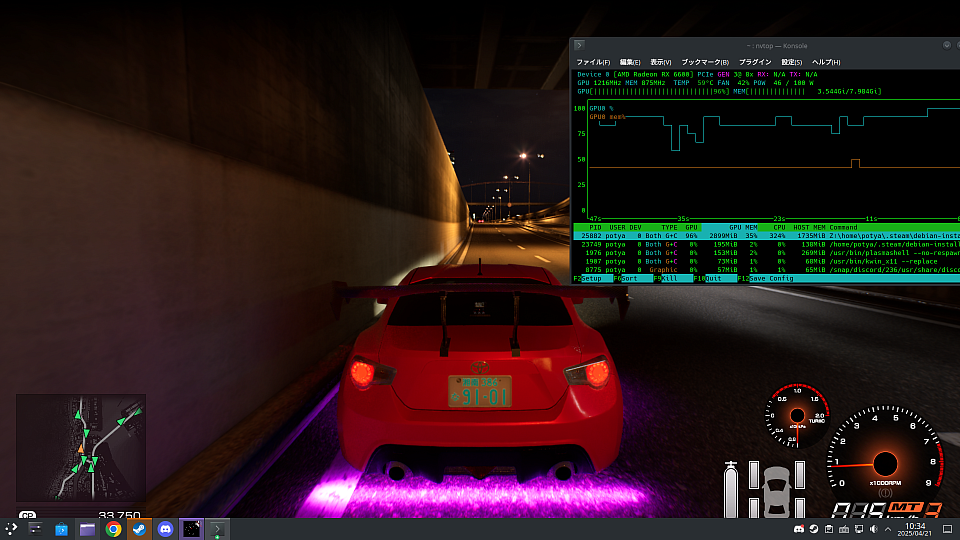Image resolution: width=960 pixels, height=540 pixels.
Task: Open Discord from the taskbar
Action: 165,529
